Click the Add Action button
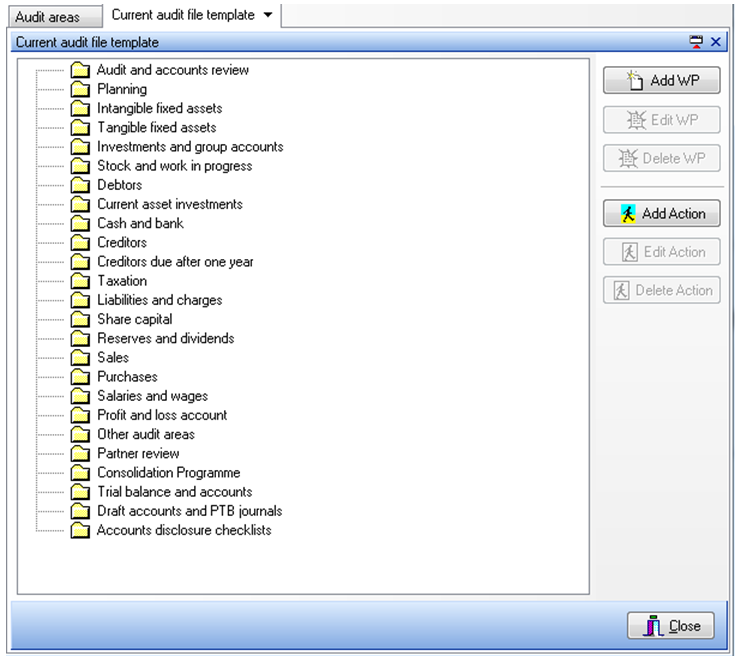The image size is (738, 659). 661,214
